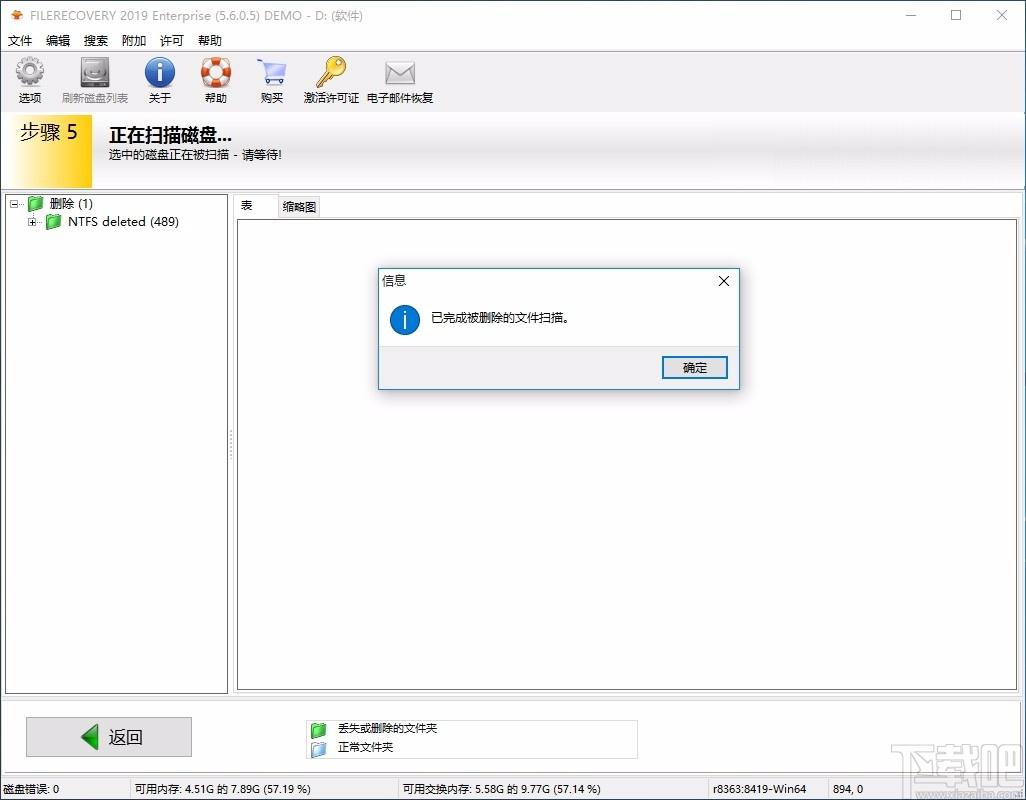Screen dimensions: 1026x800
Task: Click status bar text 磁盘错误: 0
Action: (x=31, y=789)
